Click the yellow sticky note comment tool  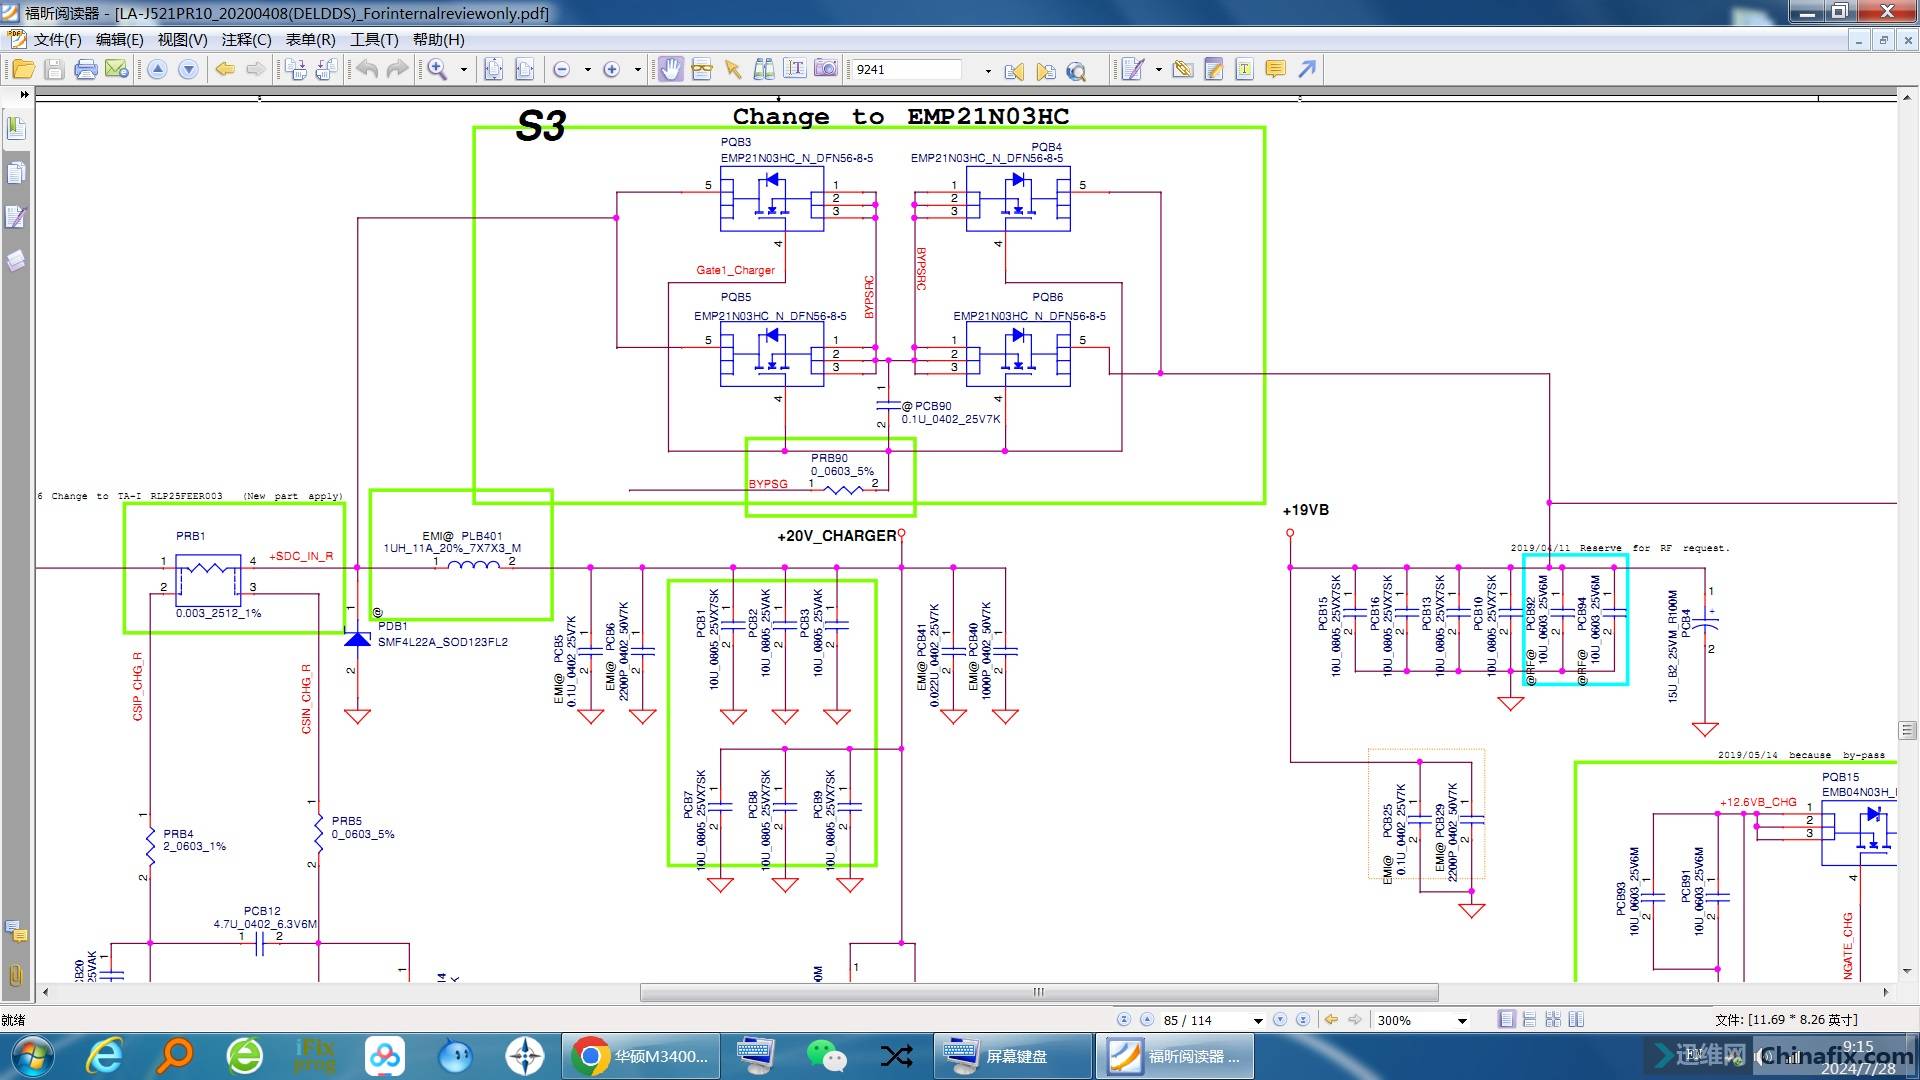pyautogui.click(x=1275, y=69)
